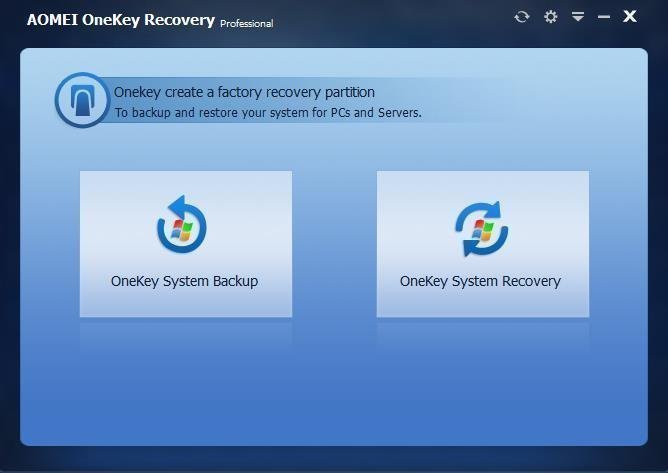Select the OneKey System Backup label
The width and height of the screenshot is (668, 473).
click(184, 281)
